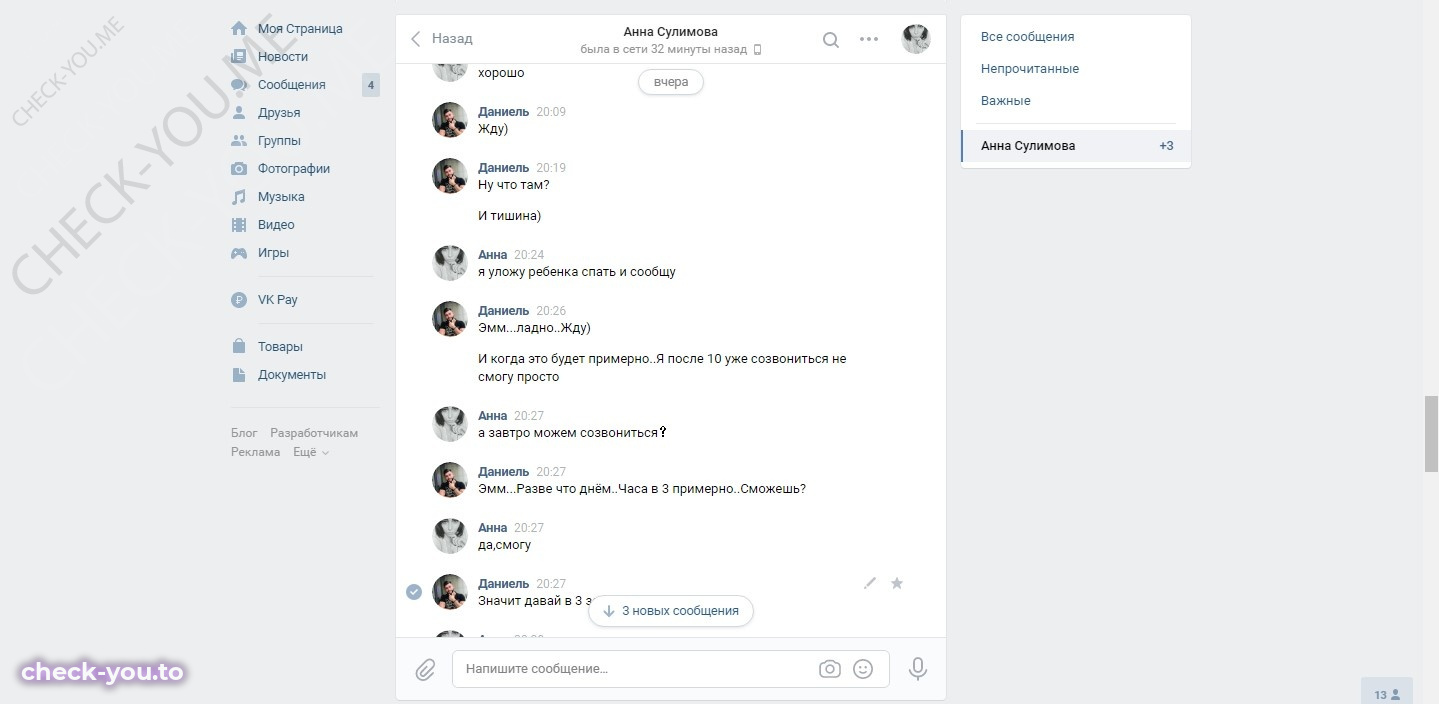The width and height of the screenshot is (1439, 704).
Task: Select the 'Ну что там?' message
Action: tap(514, 185)
